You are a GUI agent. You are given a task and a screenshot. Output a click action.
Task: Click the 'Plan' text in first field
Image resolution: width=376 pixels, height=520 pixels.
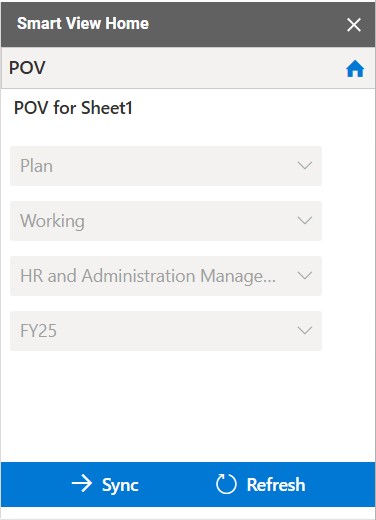pyautogui.click(x=36, y=166)
